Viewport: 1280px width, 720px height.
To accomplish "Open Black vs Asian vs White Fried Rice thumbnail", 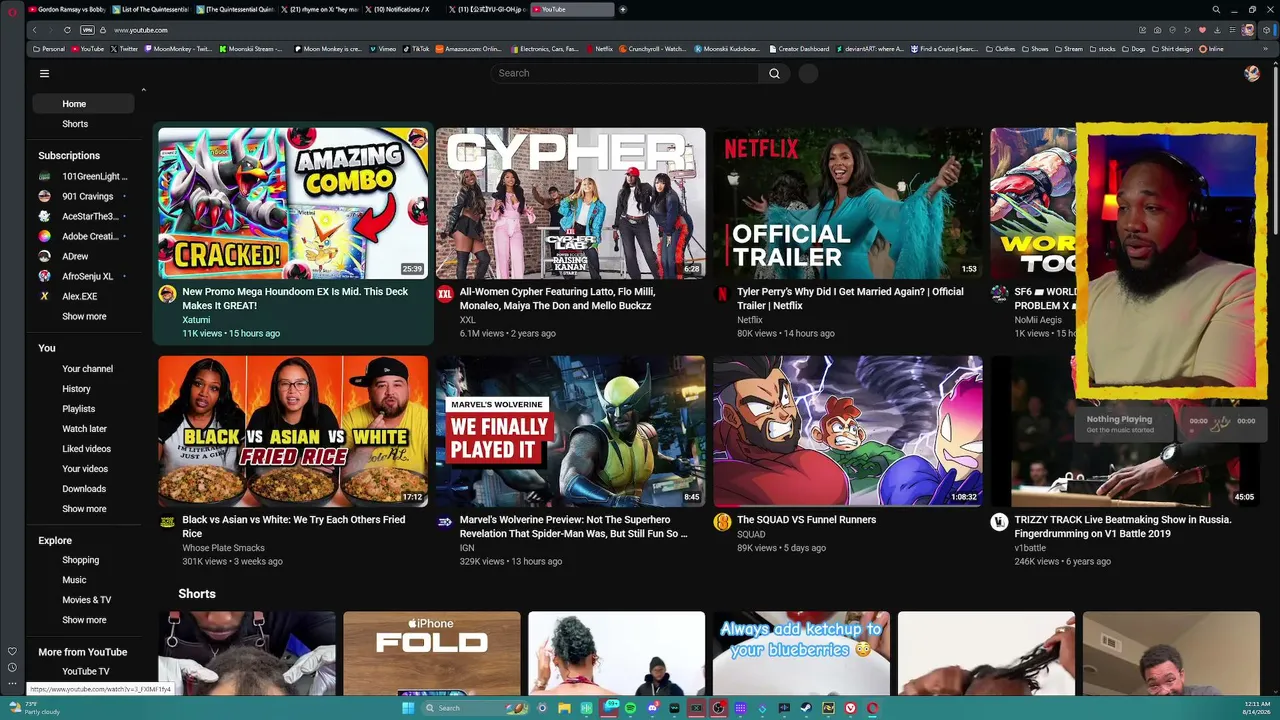I will [x=293, y=431].
